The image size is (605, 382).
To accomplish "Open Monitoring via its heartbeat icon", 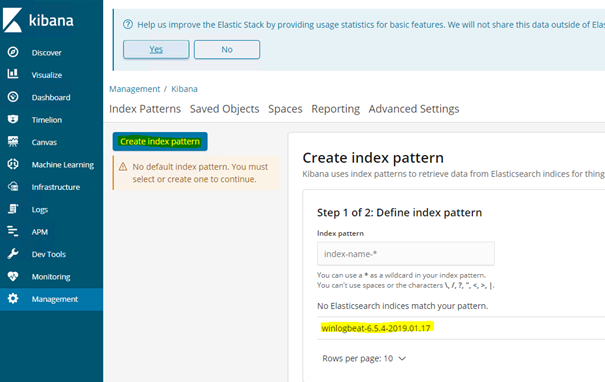I will [13, 276].
